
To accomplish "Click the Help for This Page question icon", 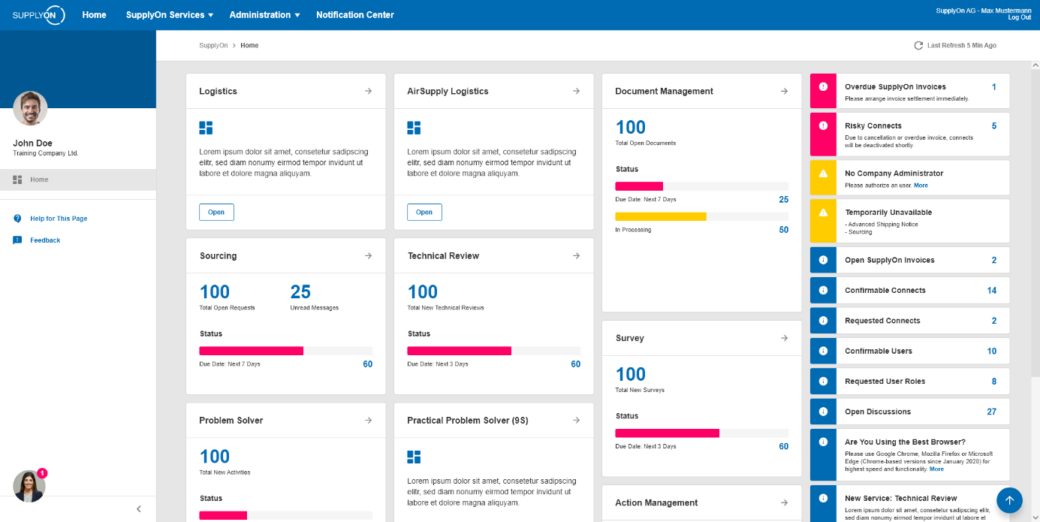I will tap(17, 218).
